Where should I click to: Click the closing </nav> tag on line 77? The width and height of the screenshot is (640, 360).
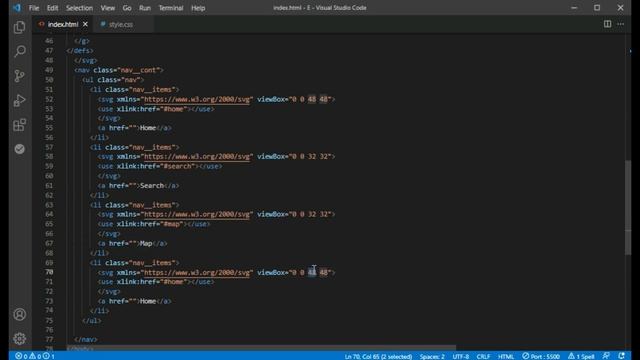pyautogui.click(x=86, y=340)
